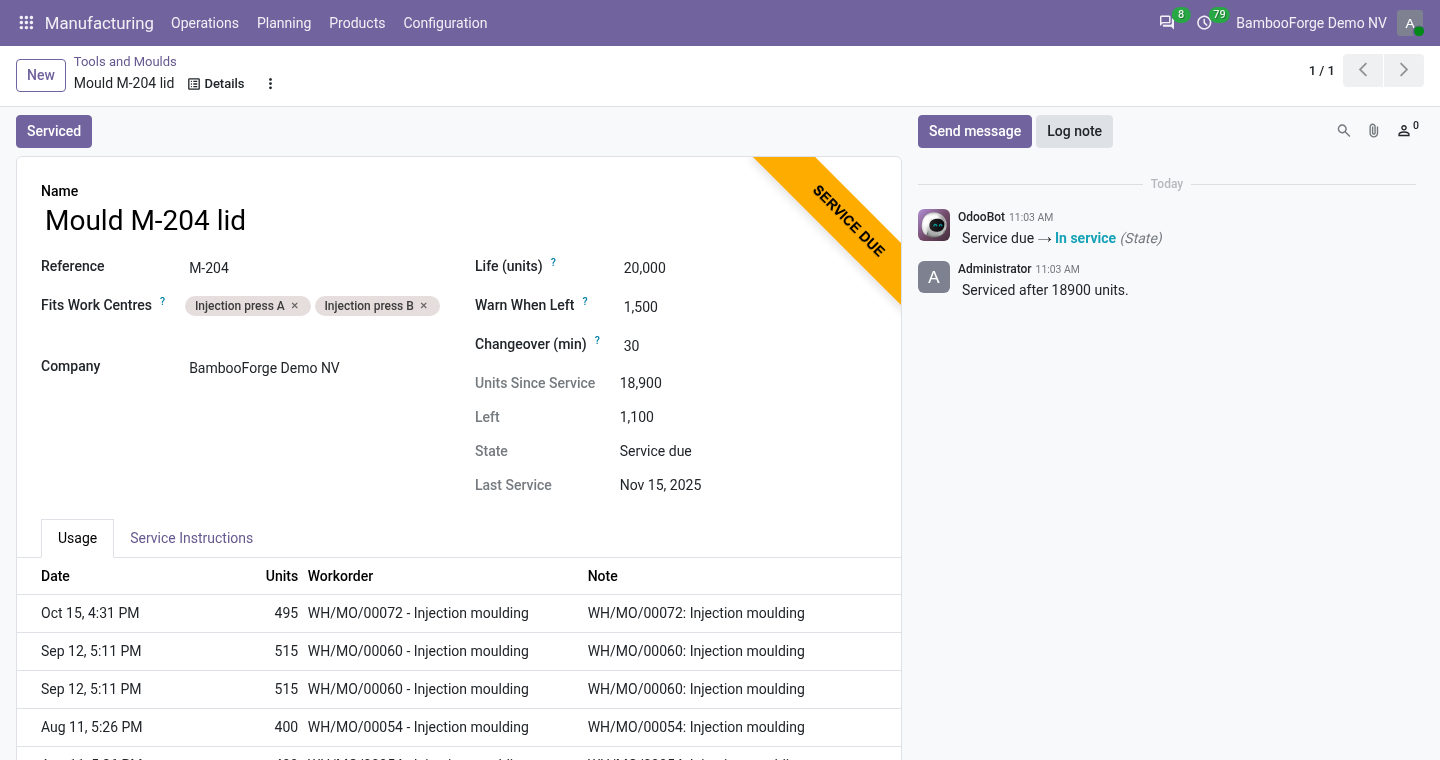This screenshot has height=760, width=1440.
Task: Open the Planning menu
Action: tap(284, 23)
